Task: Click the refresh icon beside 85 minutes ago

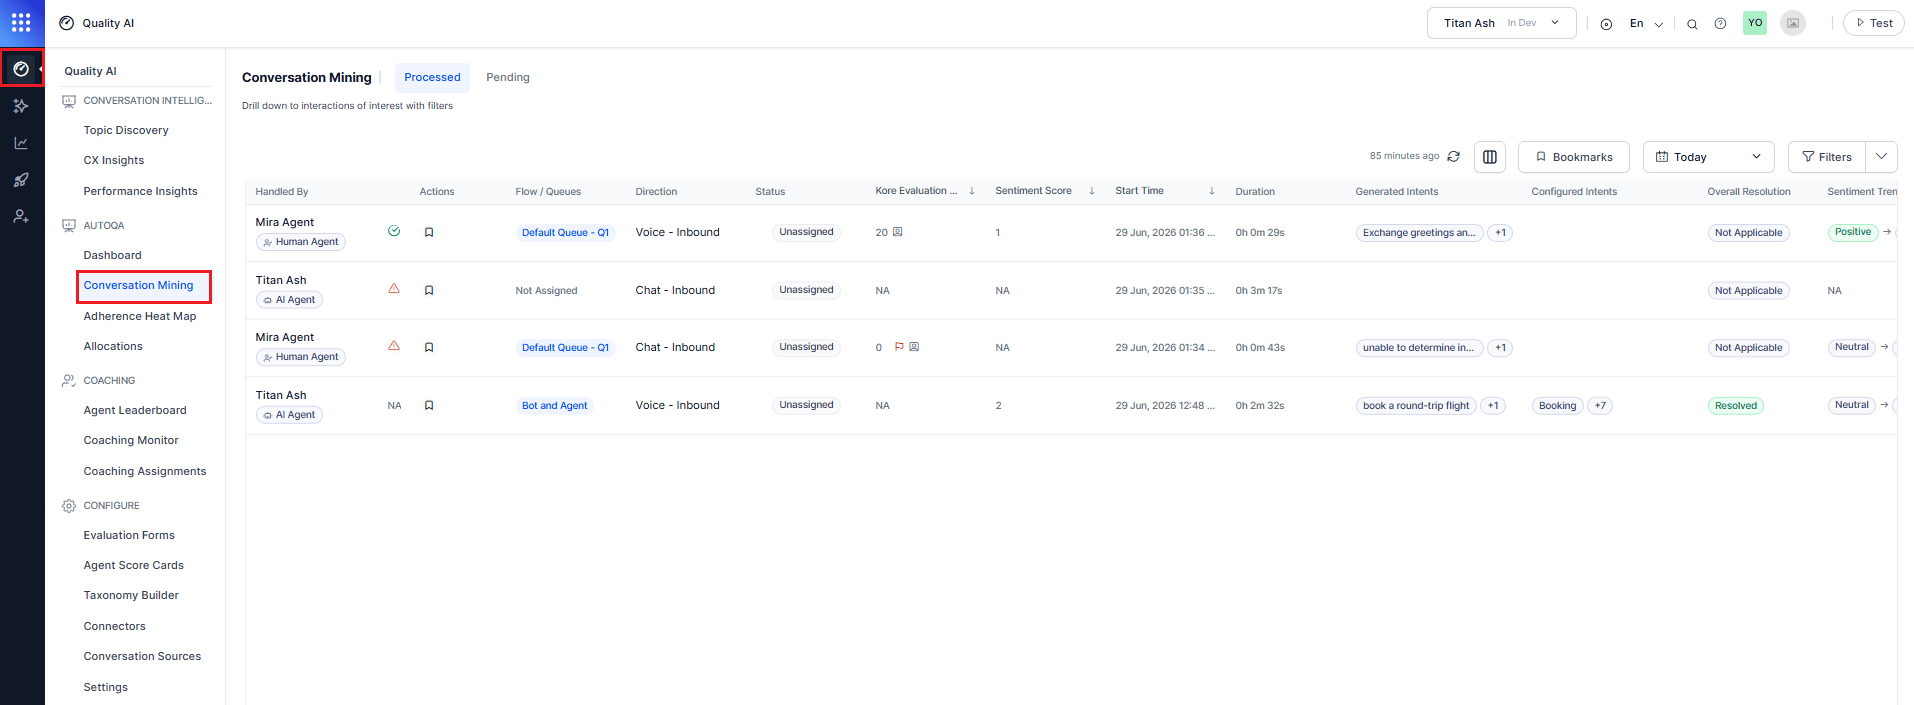Action: 1454,156
